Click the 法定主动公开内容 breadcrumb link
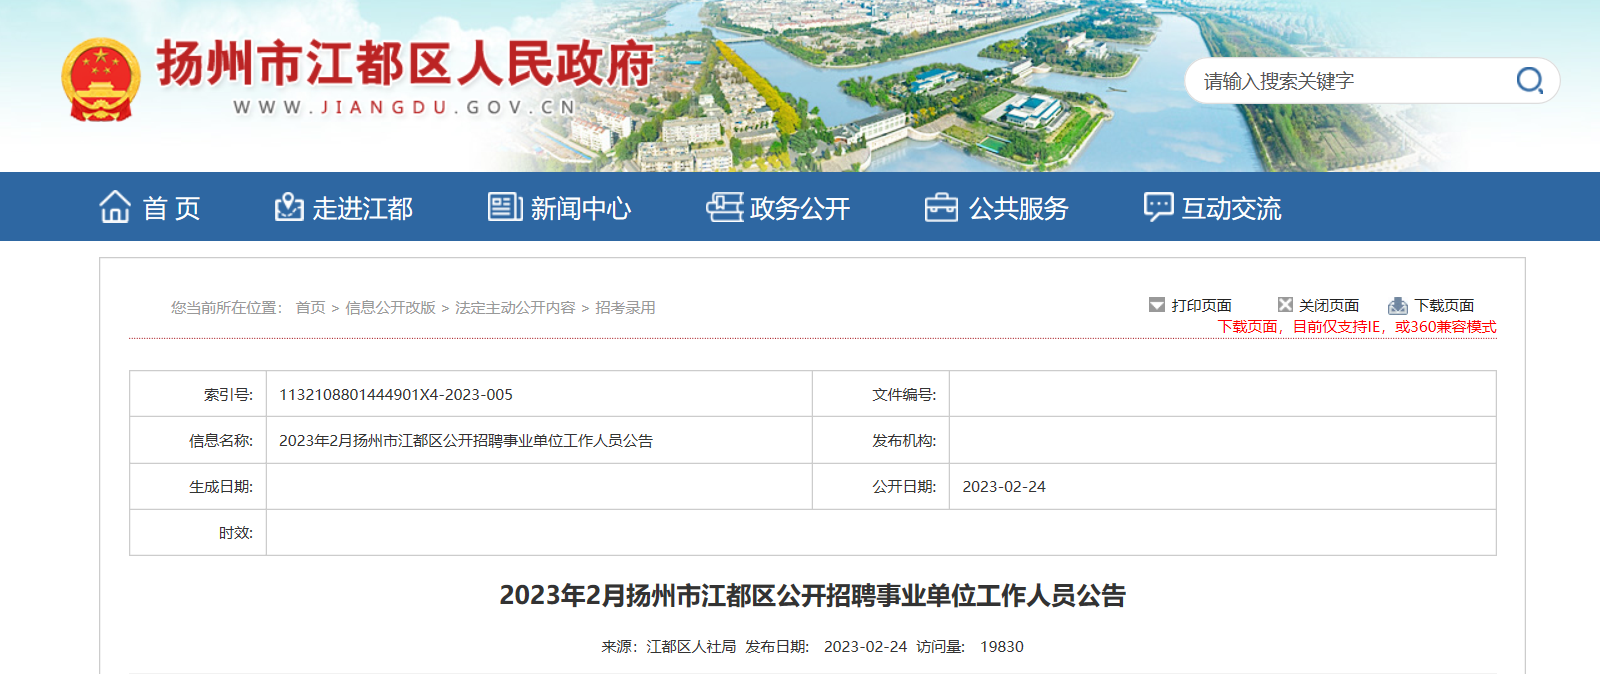 (515, 308)
